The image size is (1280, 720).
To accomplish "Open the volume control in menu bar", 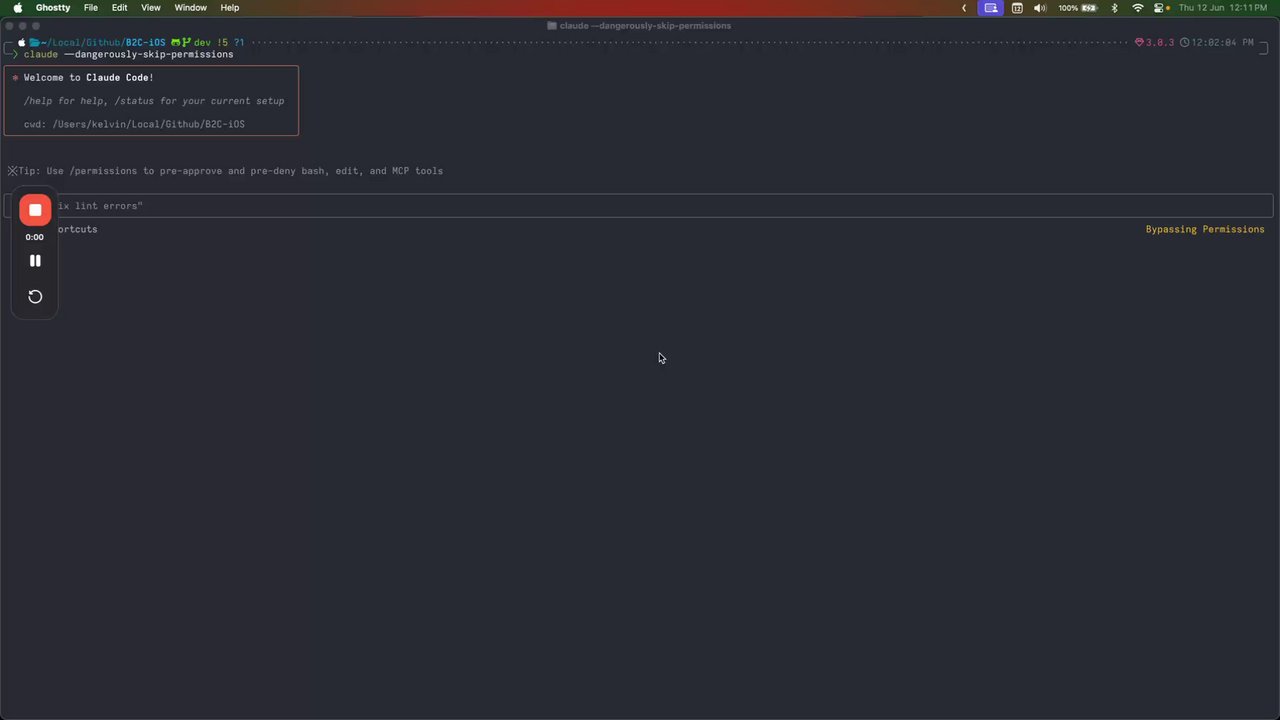I will point(1040,8).
